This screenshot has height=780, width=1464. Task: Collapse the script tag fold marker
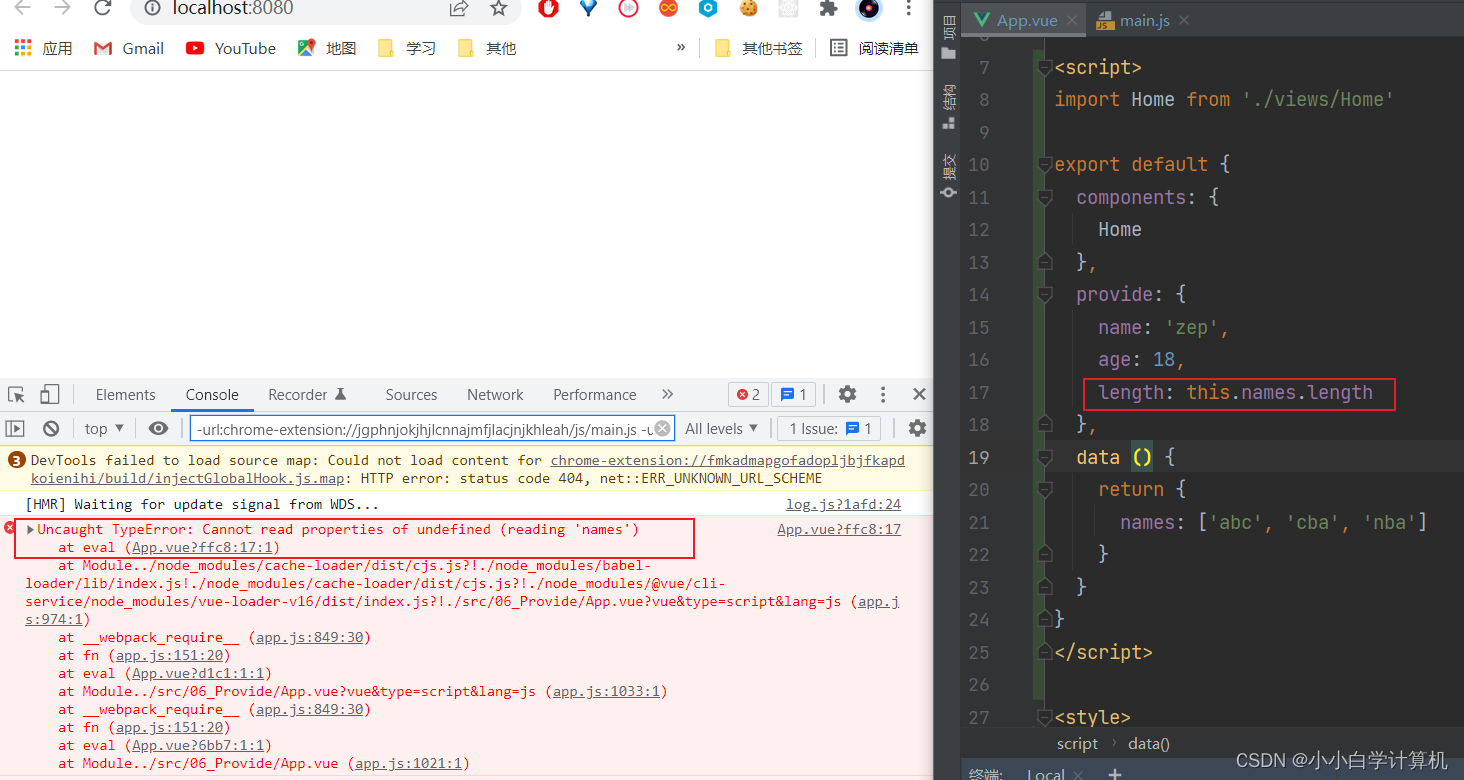(1045, 67)
